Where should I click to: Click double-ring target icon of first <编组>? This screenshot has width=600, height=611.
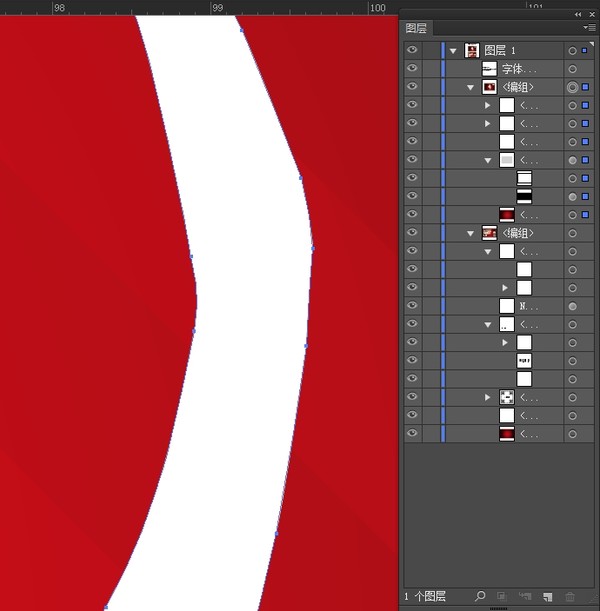tap(572, 87)
